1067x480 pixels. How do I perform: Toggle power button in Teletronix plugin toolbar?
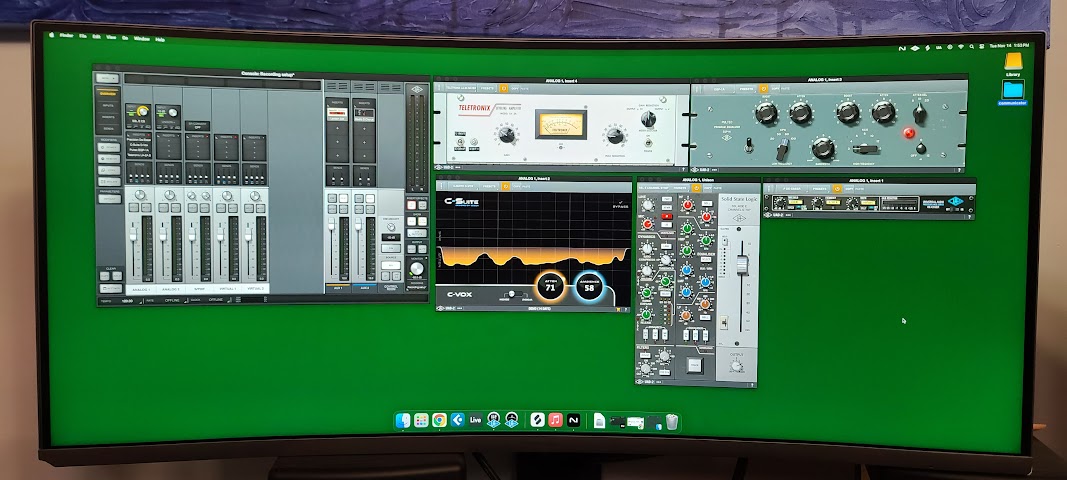(x=504, y=88)
